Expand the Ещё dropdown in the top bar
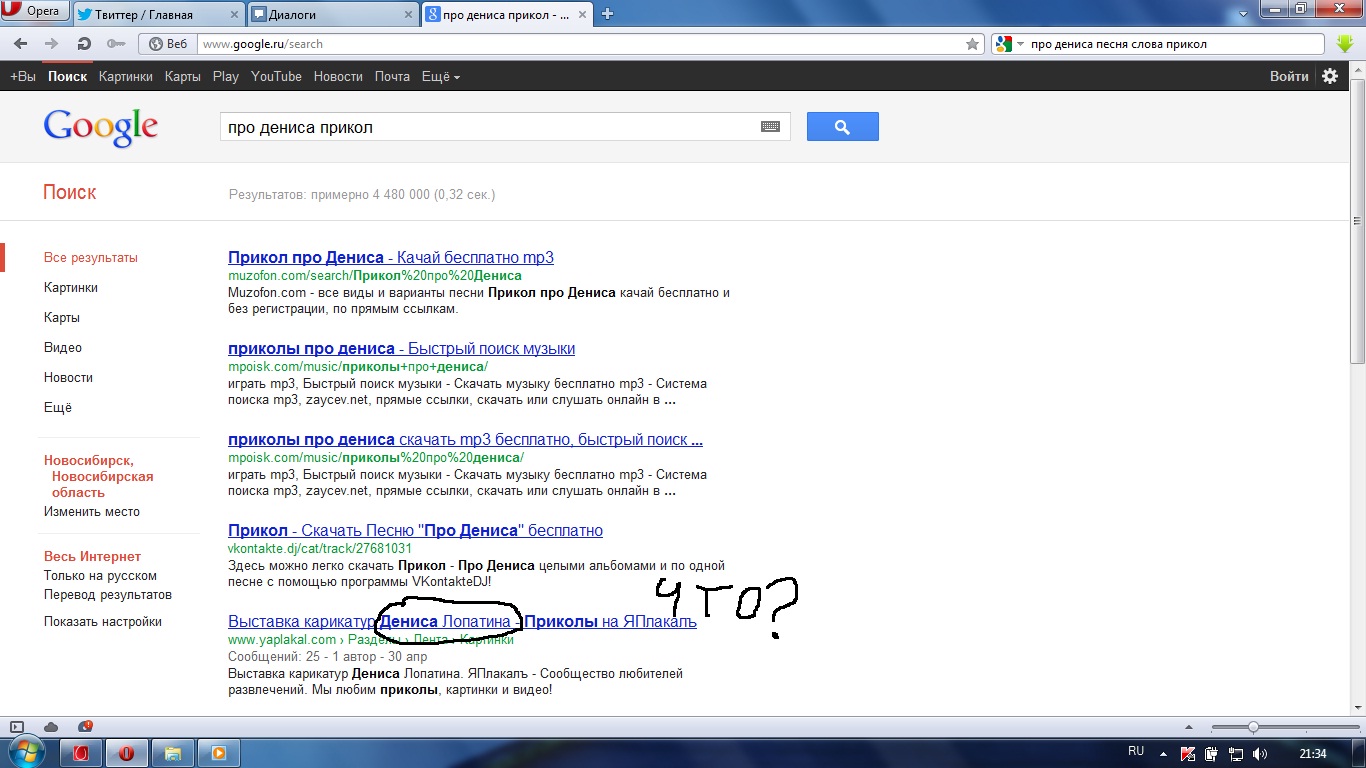This screenshot has width=1366, height=768. tap(441, 76)
